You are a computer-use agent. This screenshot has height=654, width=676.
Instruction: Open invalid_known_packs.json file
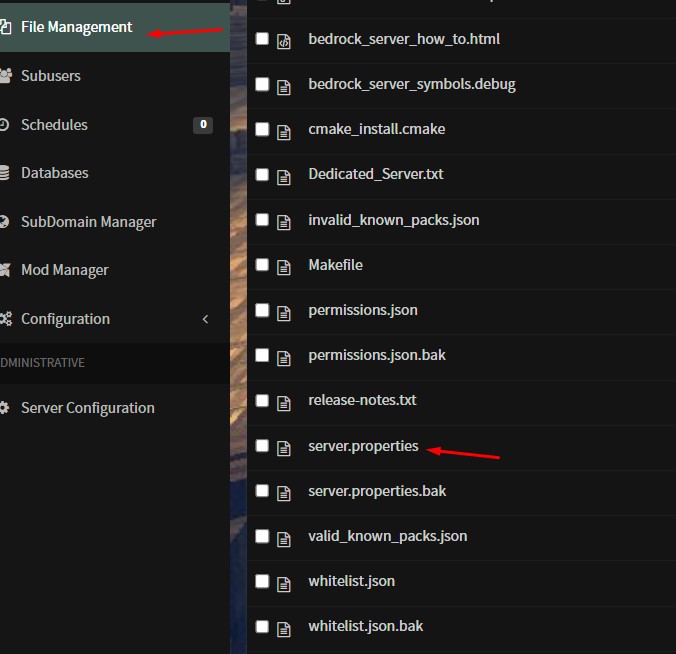coord(394,220)
